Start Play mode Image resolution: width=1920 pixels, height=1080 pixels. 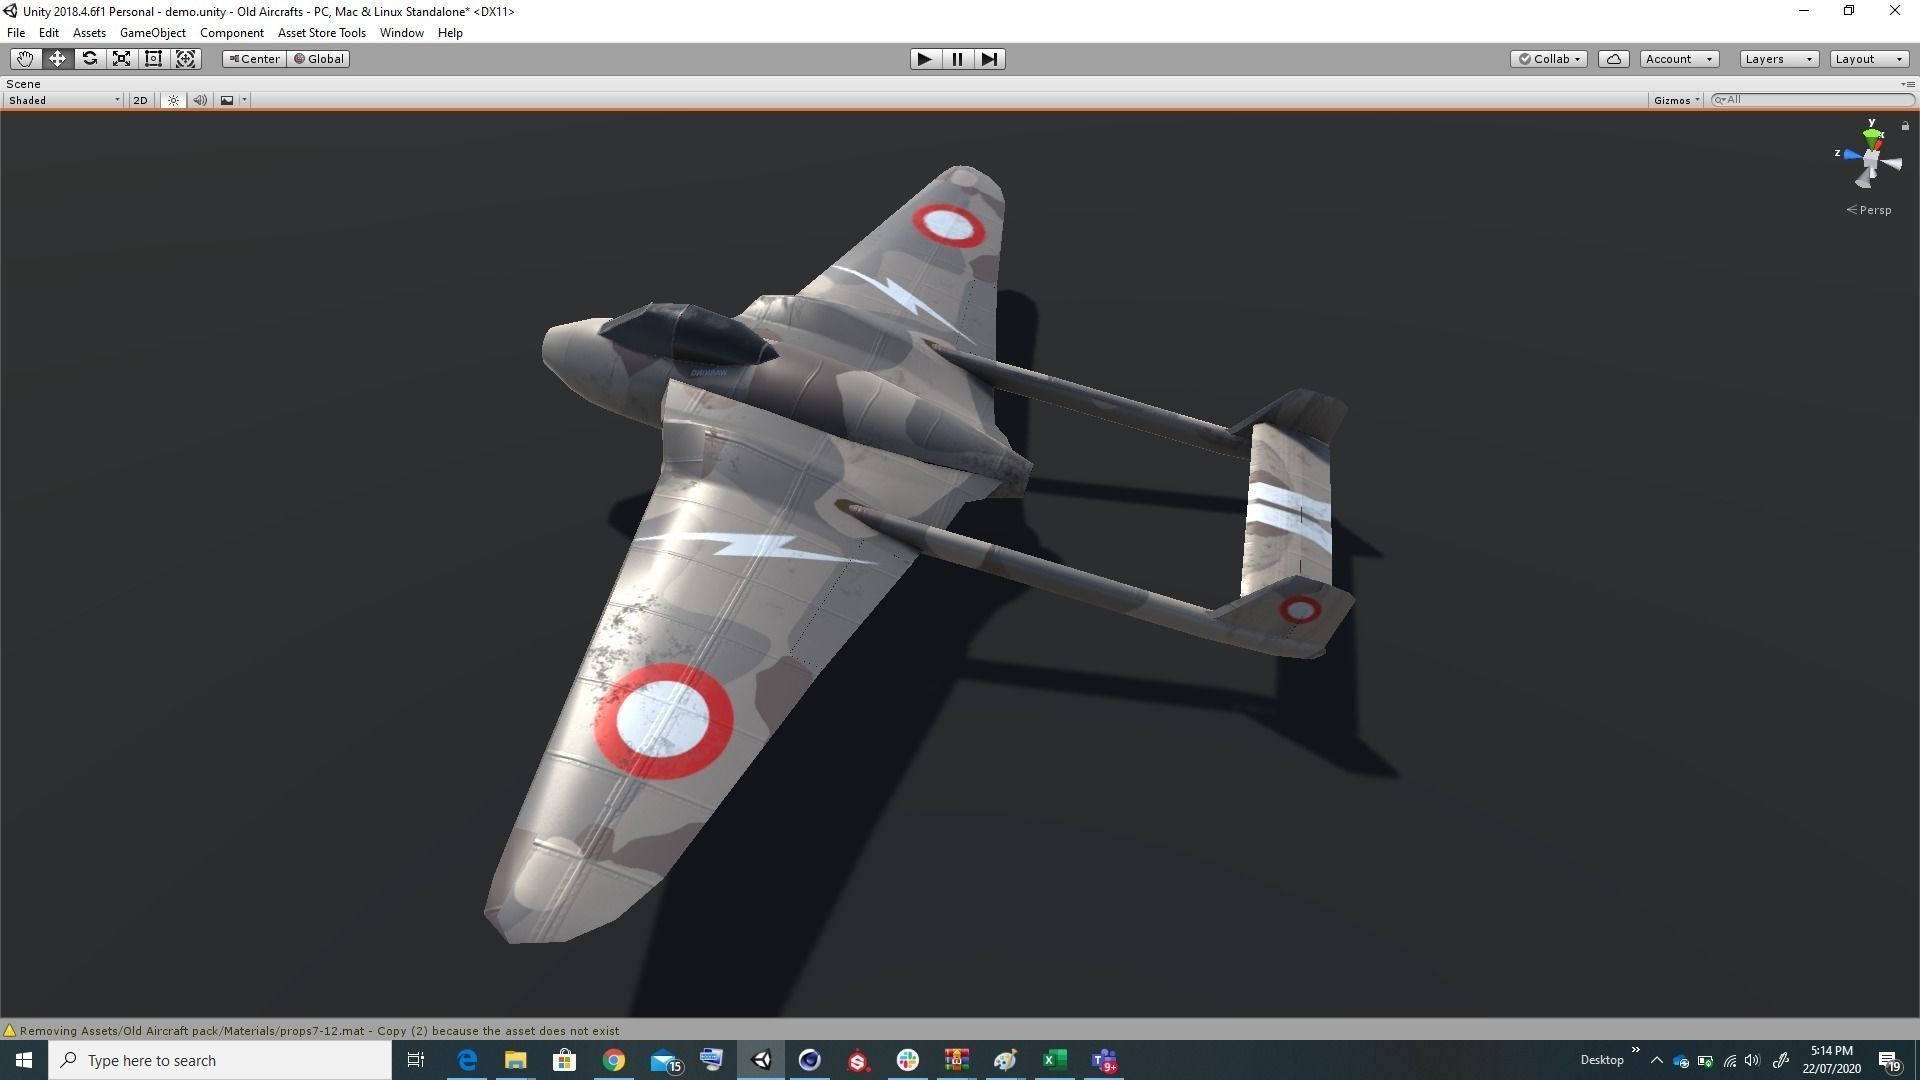pyautogui.click(x=925, y=59)
